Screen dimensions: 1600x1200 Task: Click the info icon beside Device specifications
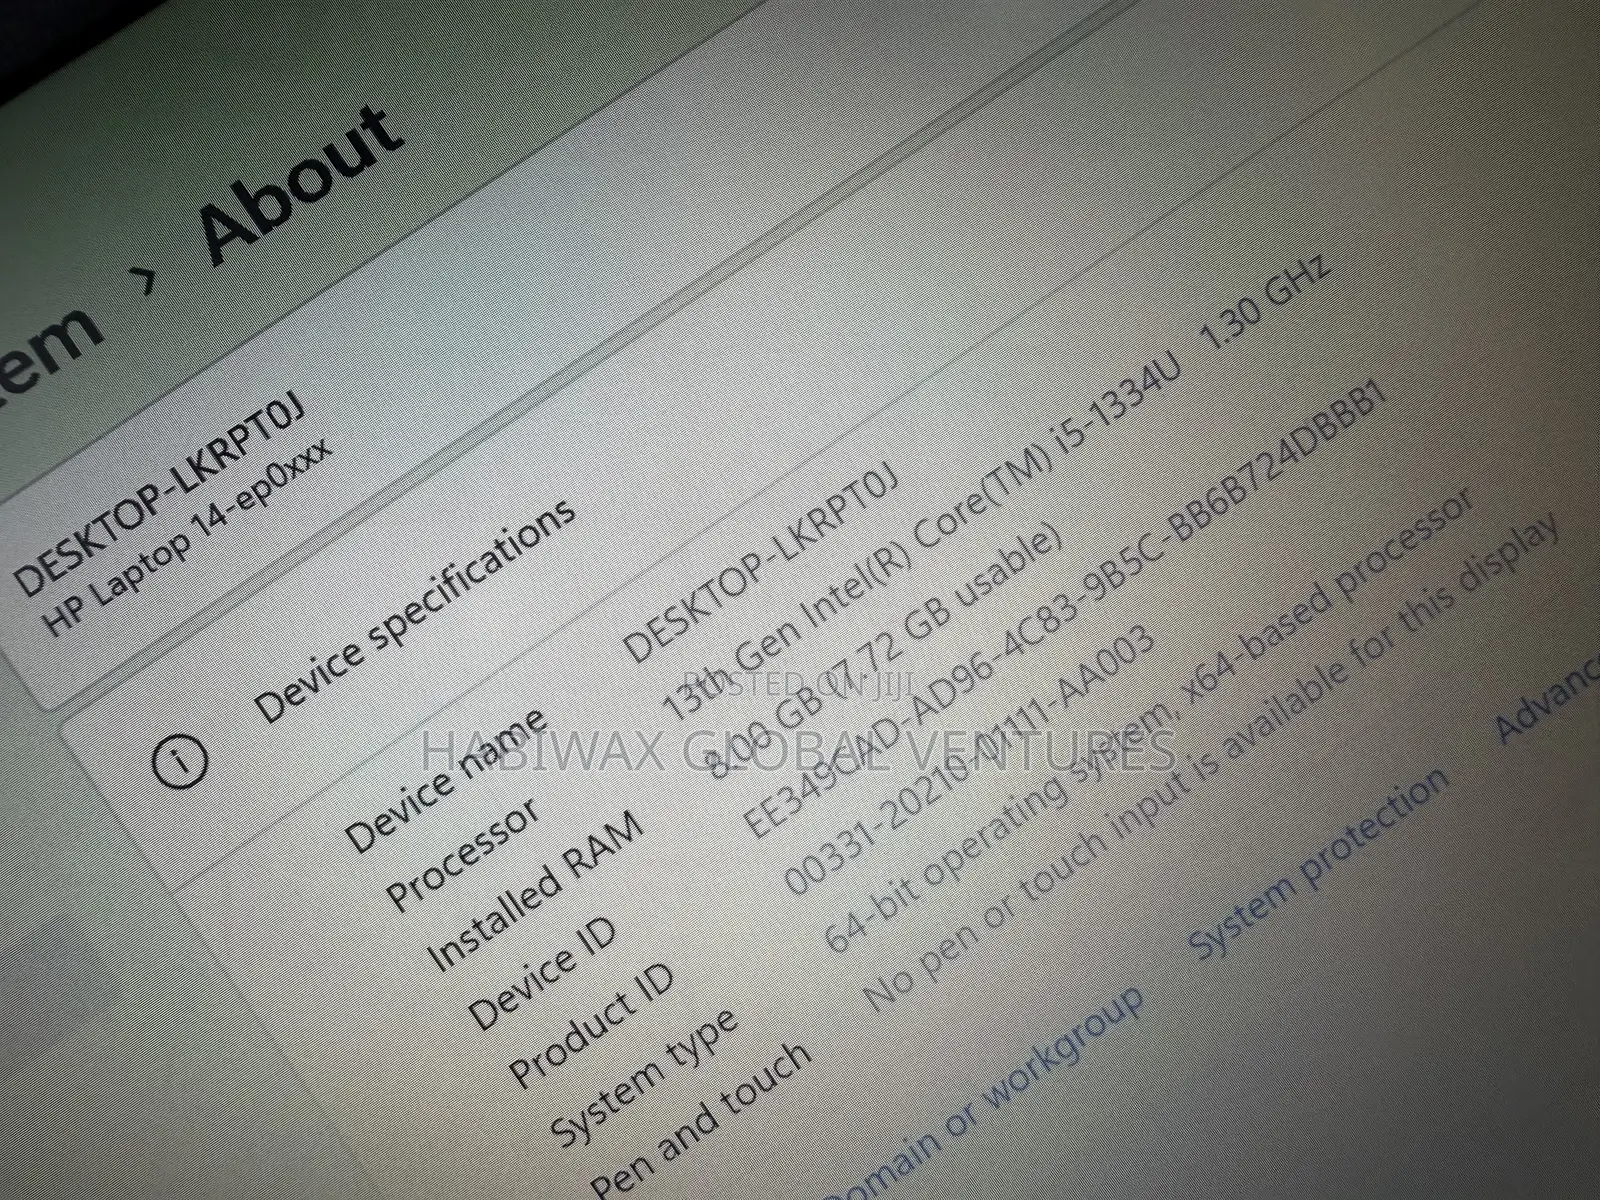(x=181, y=761)
